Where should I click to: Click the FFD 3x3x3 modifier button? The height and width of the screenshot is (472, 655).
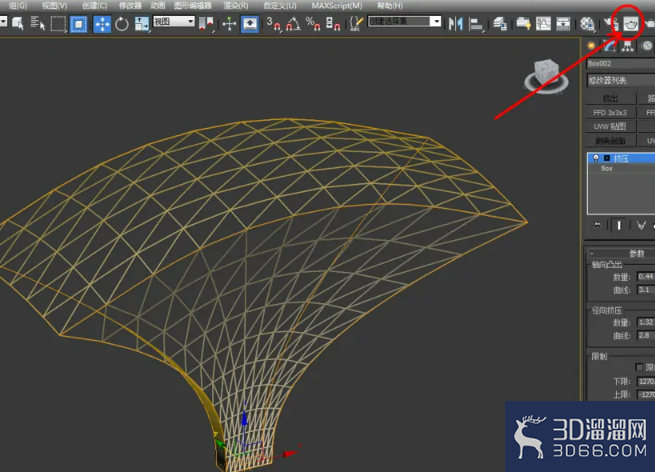610,112
